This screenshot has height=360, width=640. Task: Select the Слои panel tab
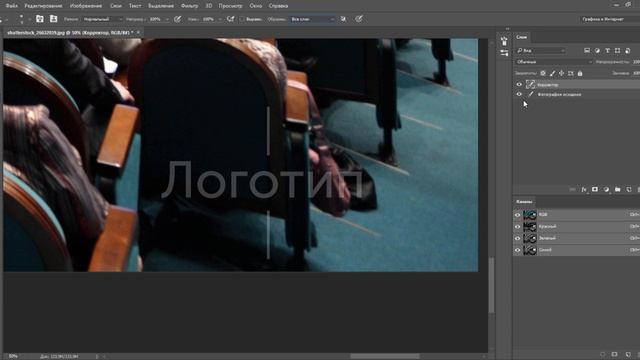[x=521, y=37]
